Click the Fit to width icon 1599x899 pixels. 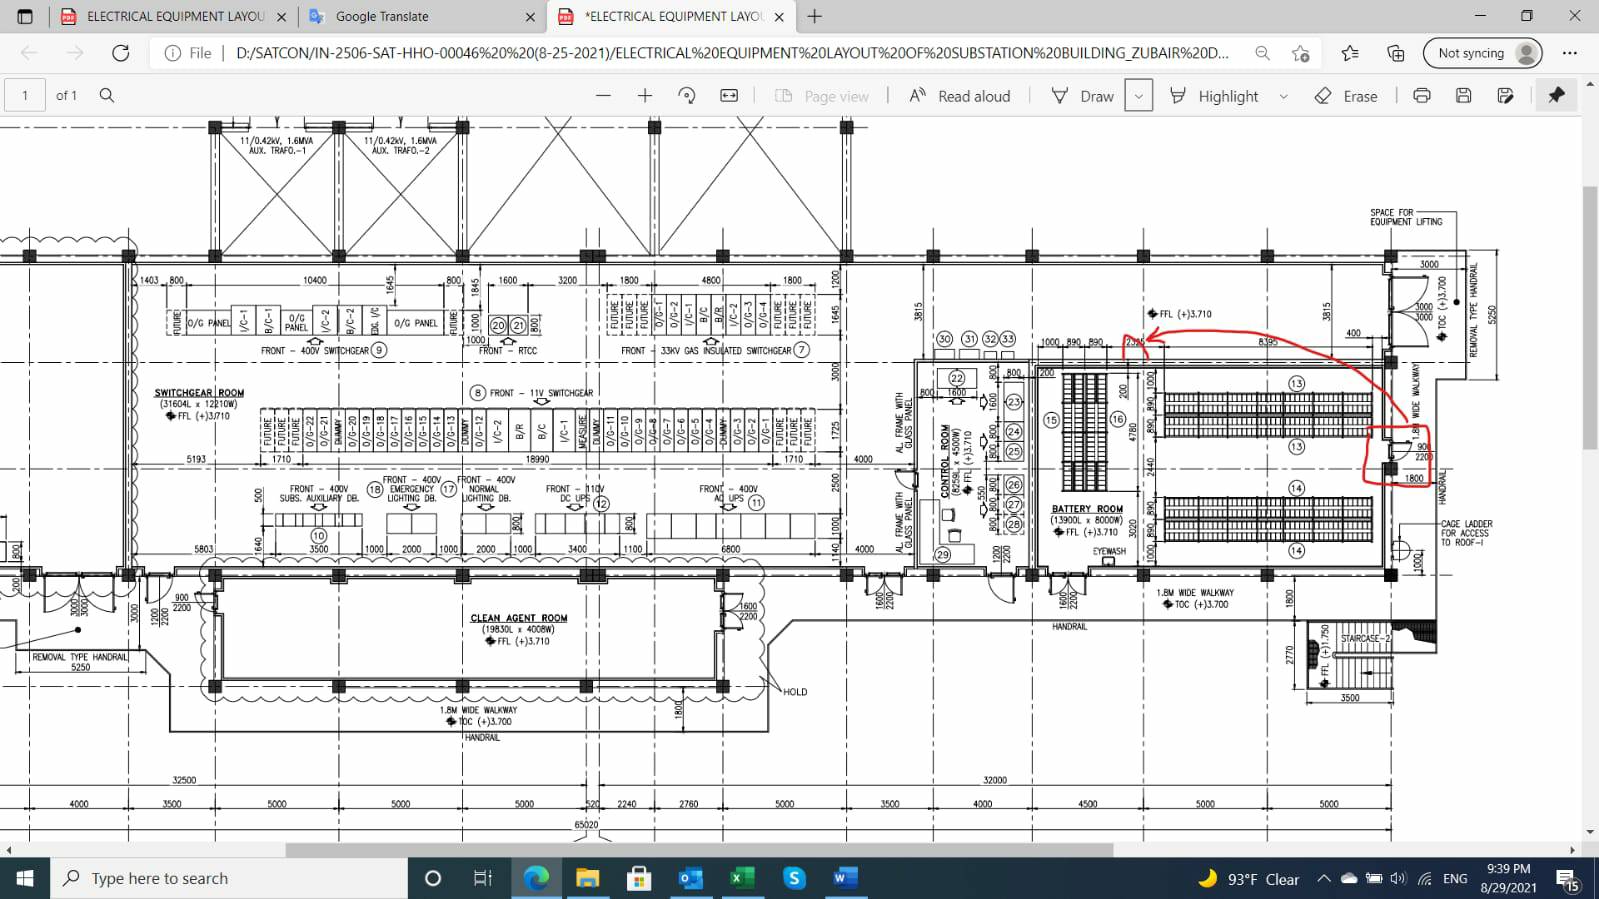729,96
